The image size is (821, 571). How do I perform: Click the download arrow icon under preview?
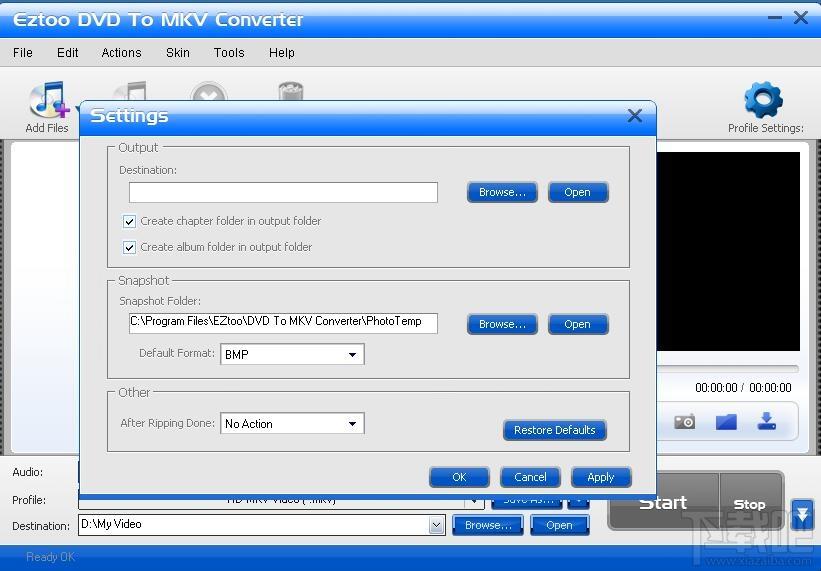click(x=767, y=421)
